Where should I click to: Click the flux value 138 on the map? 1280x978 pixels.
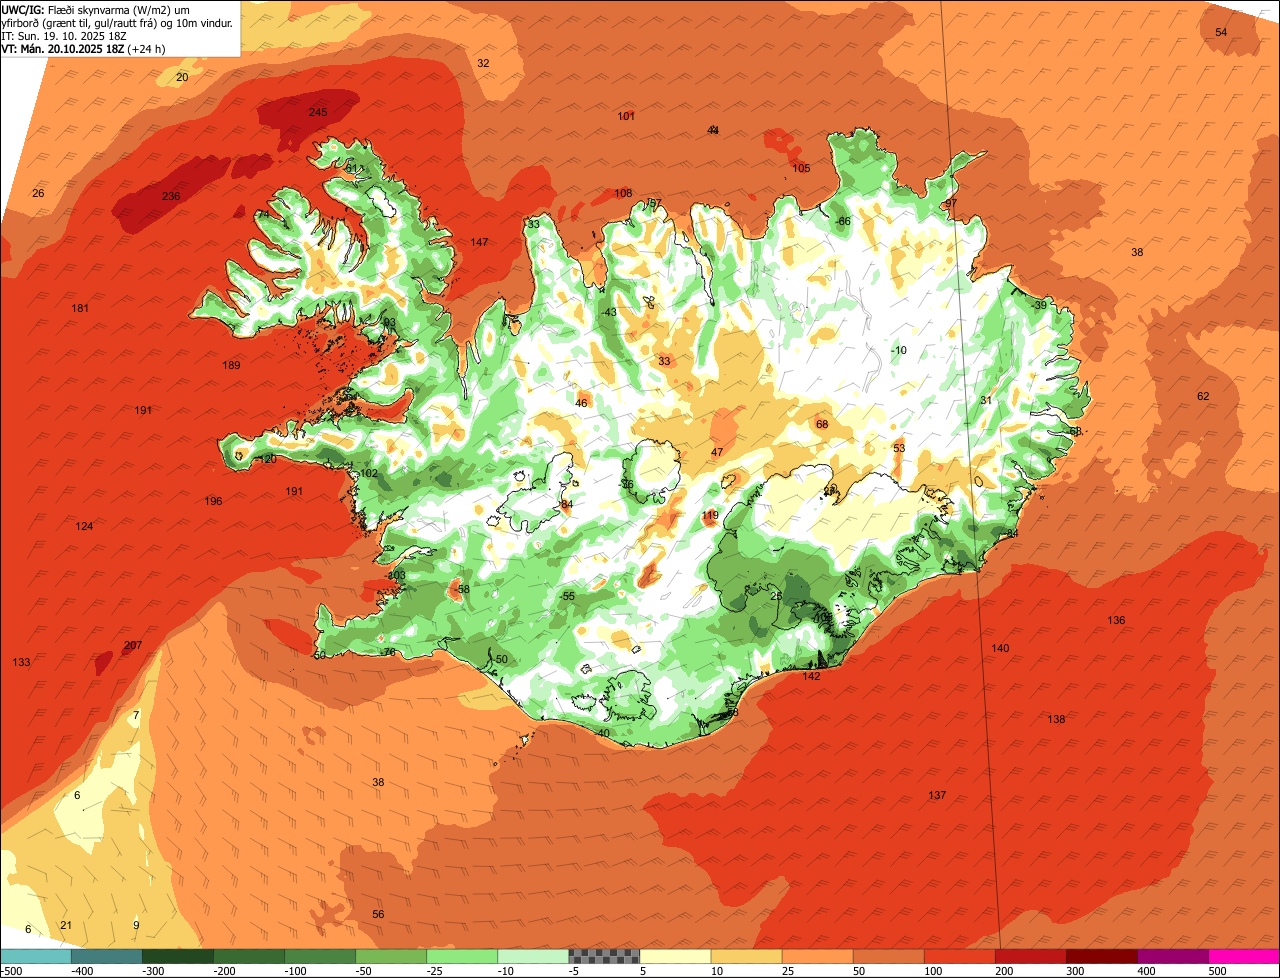point(1056,719)
